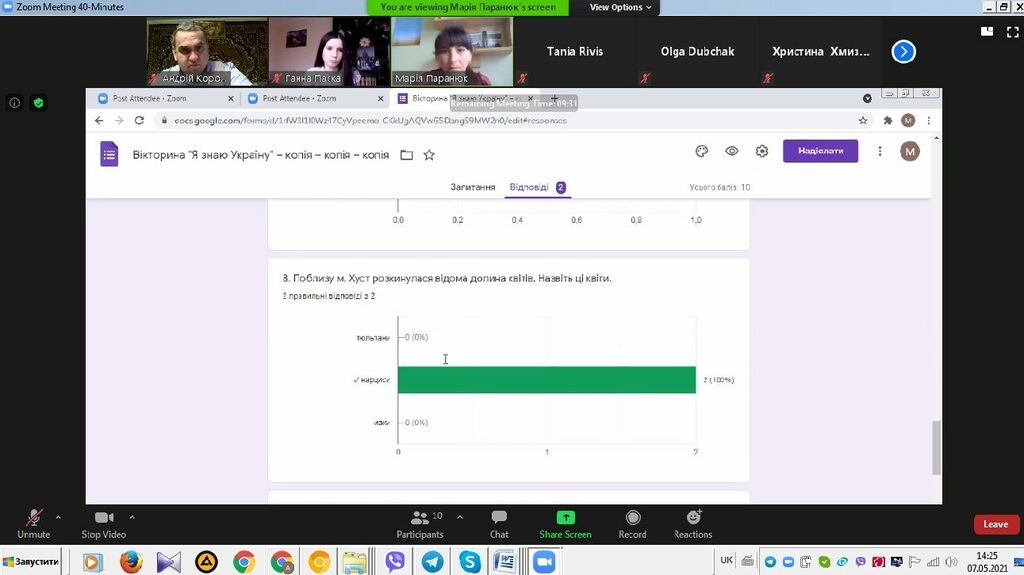Show next participants with blue arrow

click(x=903, y=51)
